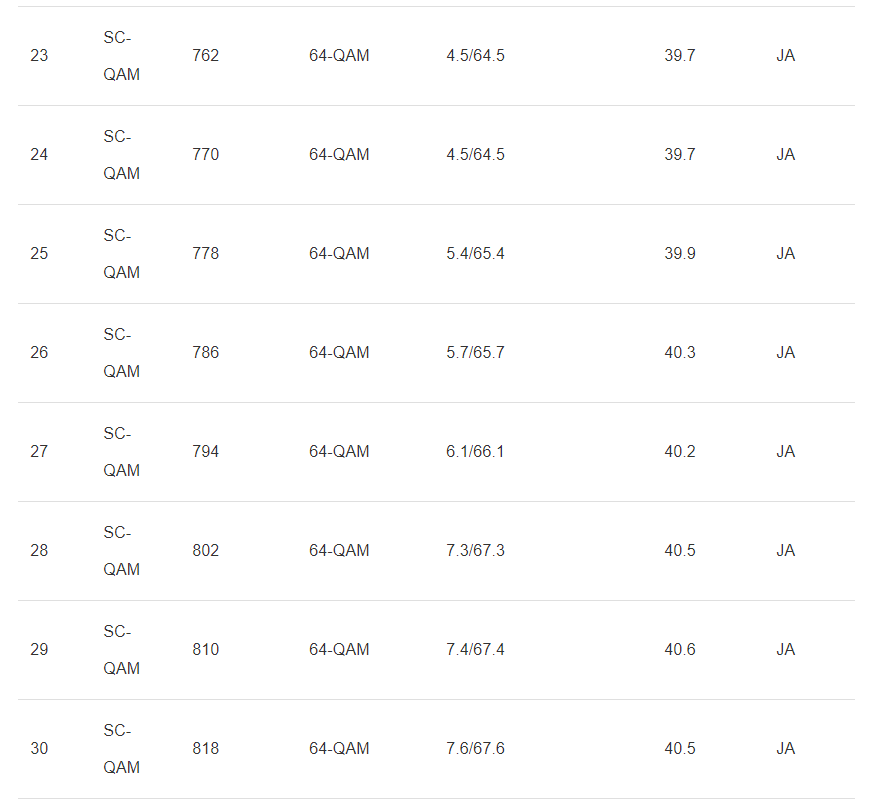
Task: Select the 39.9 reading
Action: point(679,254)
